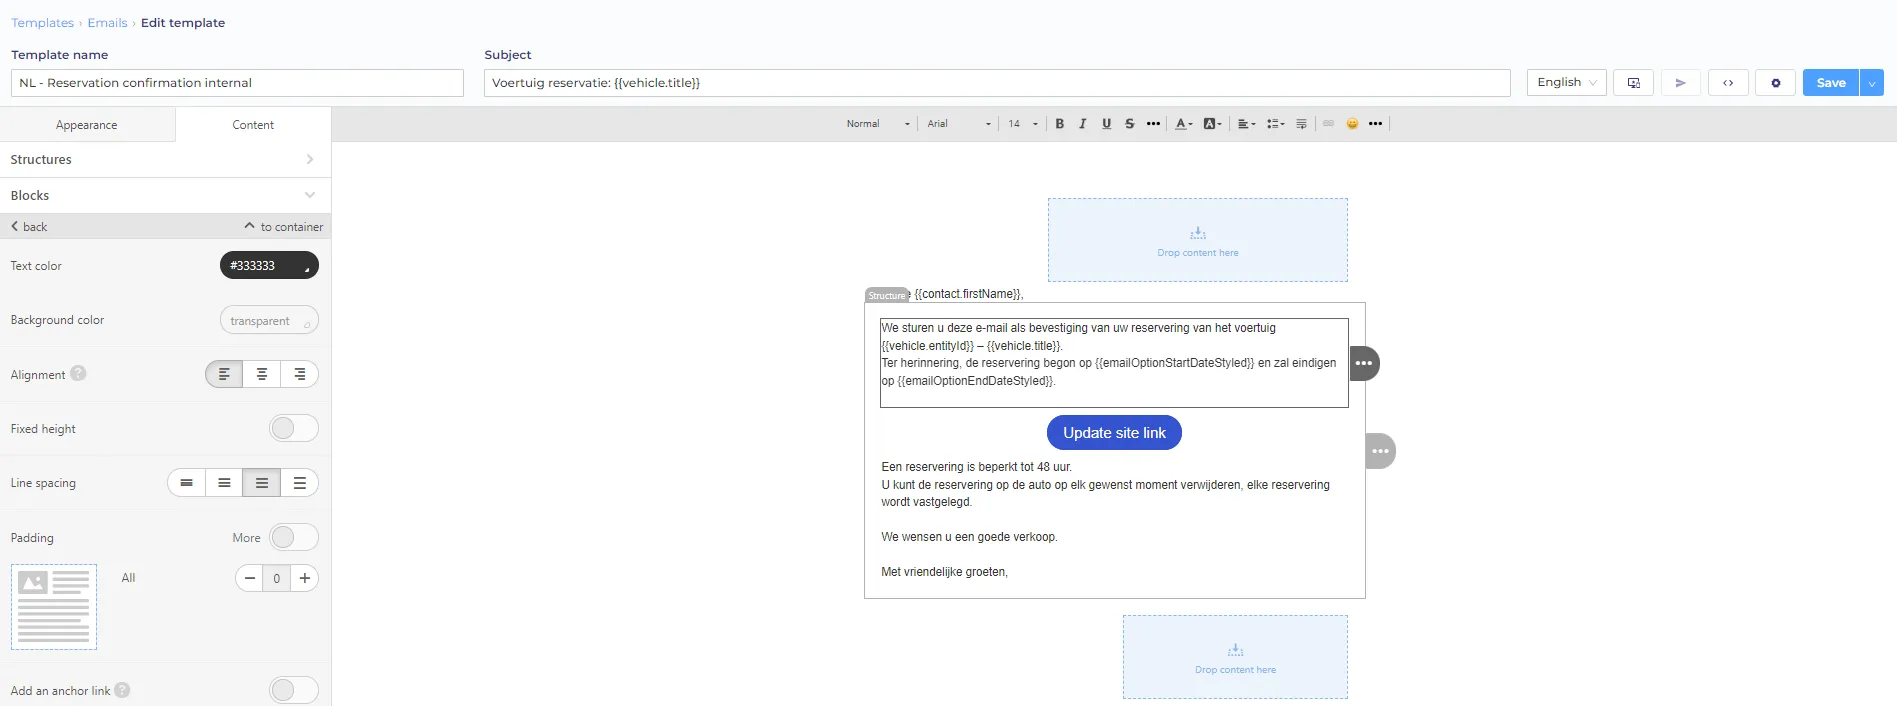Underline the selected text

(1106, 124)
